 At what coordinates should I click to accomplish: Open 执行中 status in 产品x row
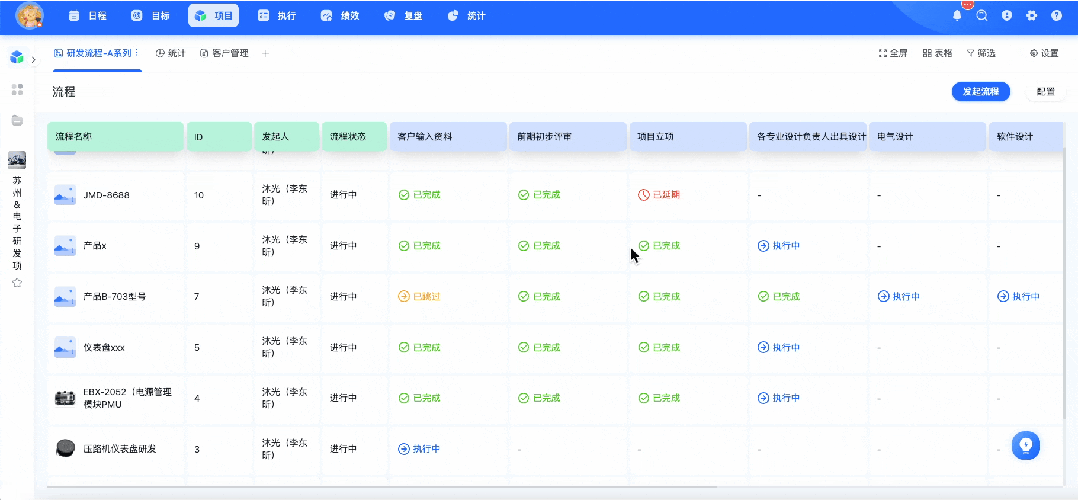[778, 246]
